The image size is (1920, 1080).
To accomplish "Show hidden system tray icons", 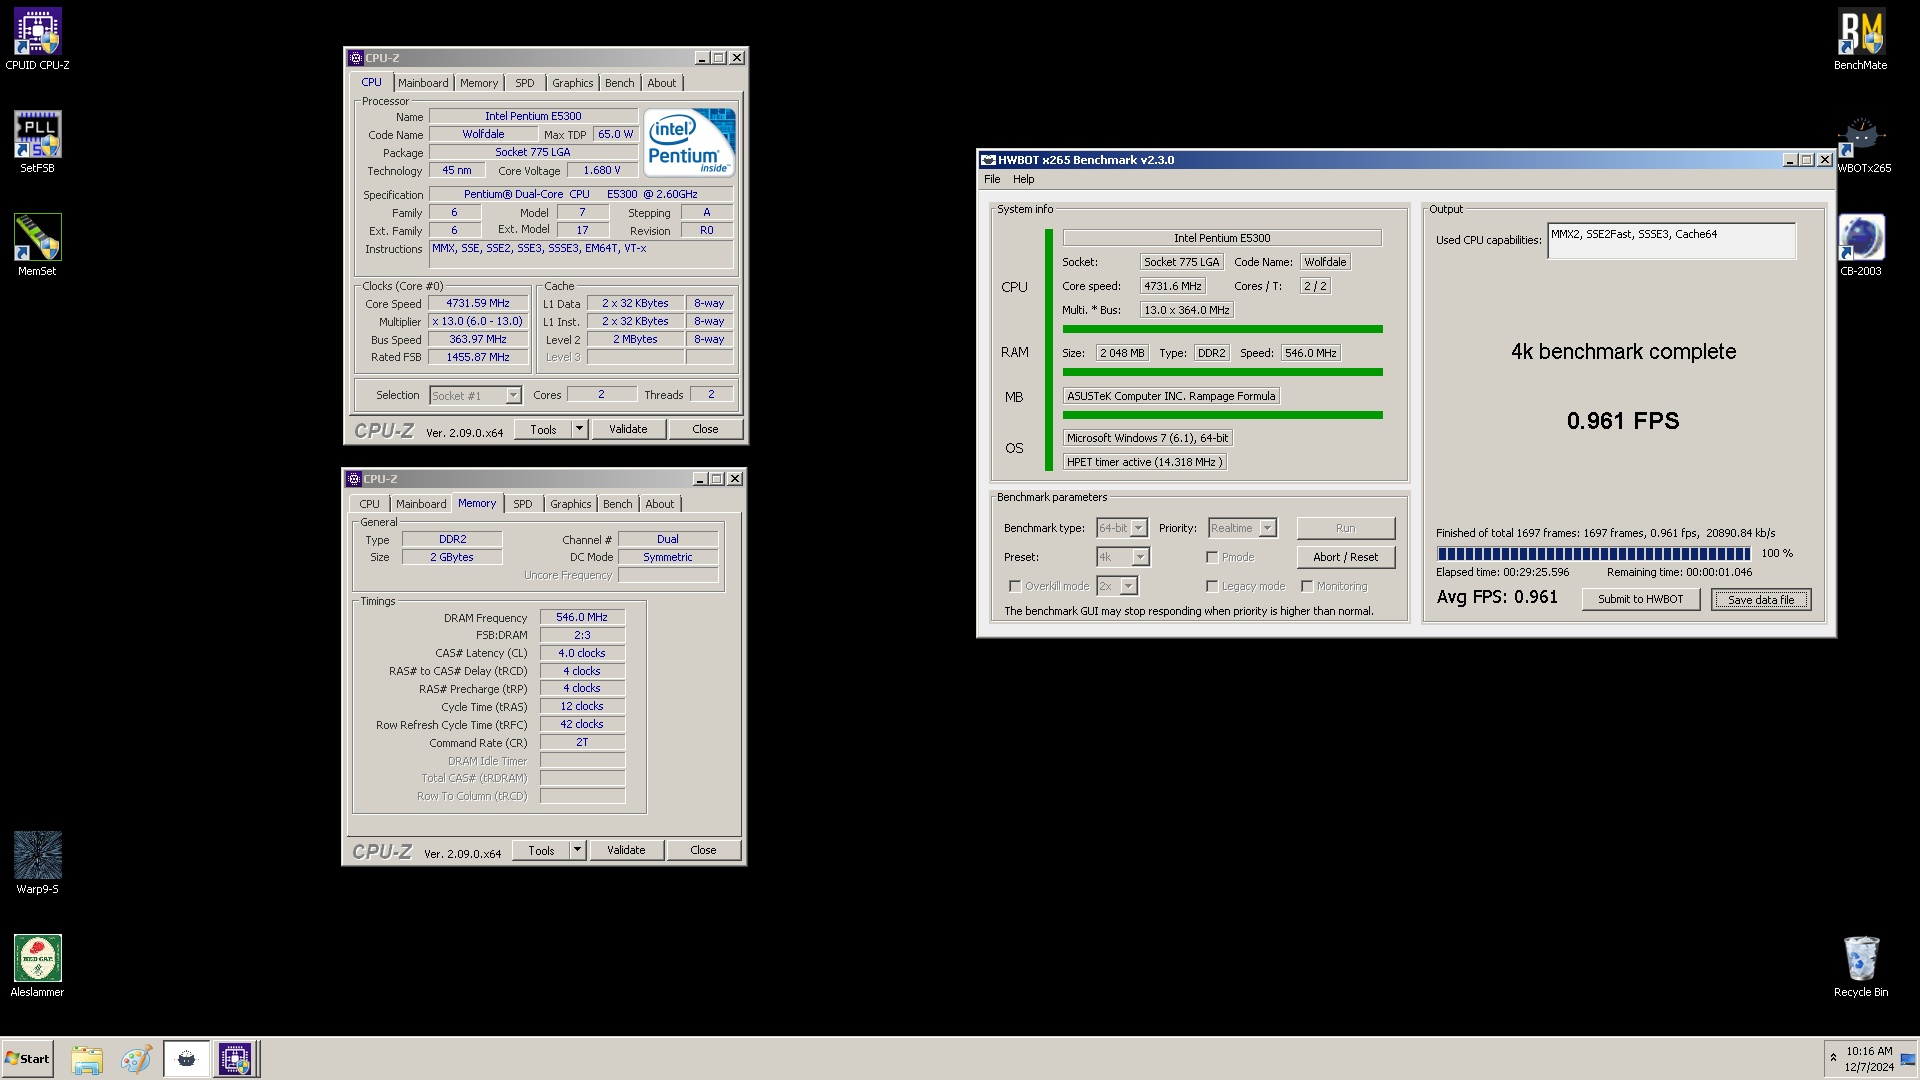I will [1833, 1058].
